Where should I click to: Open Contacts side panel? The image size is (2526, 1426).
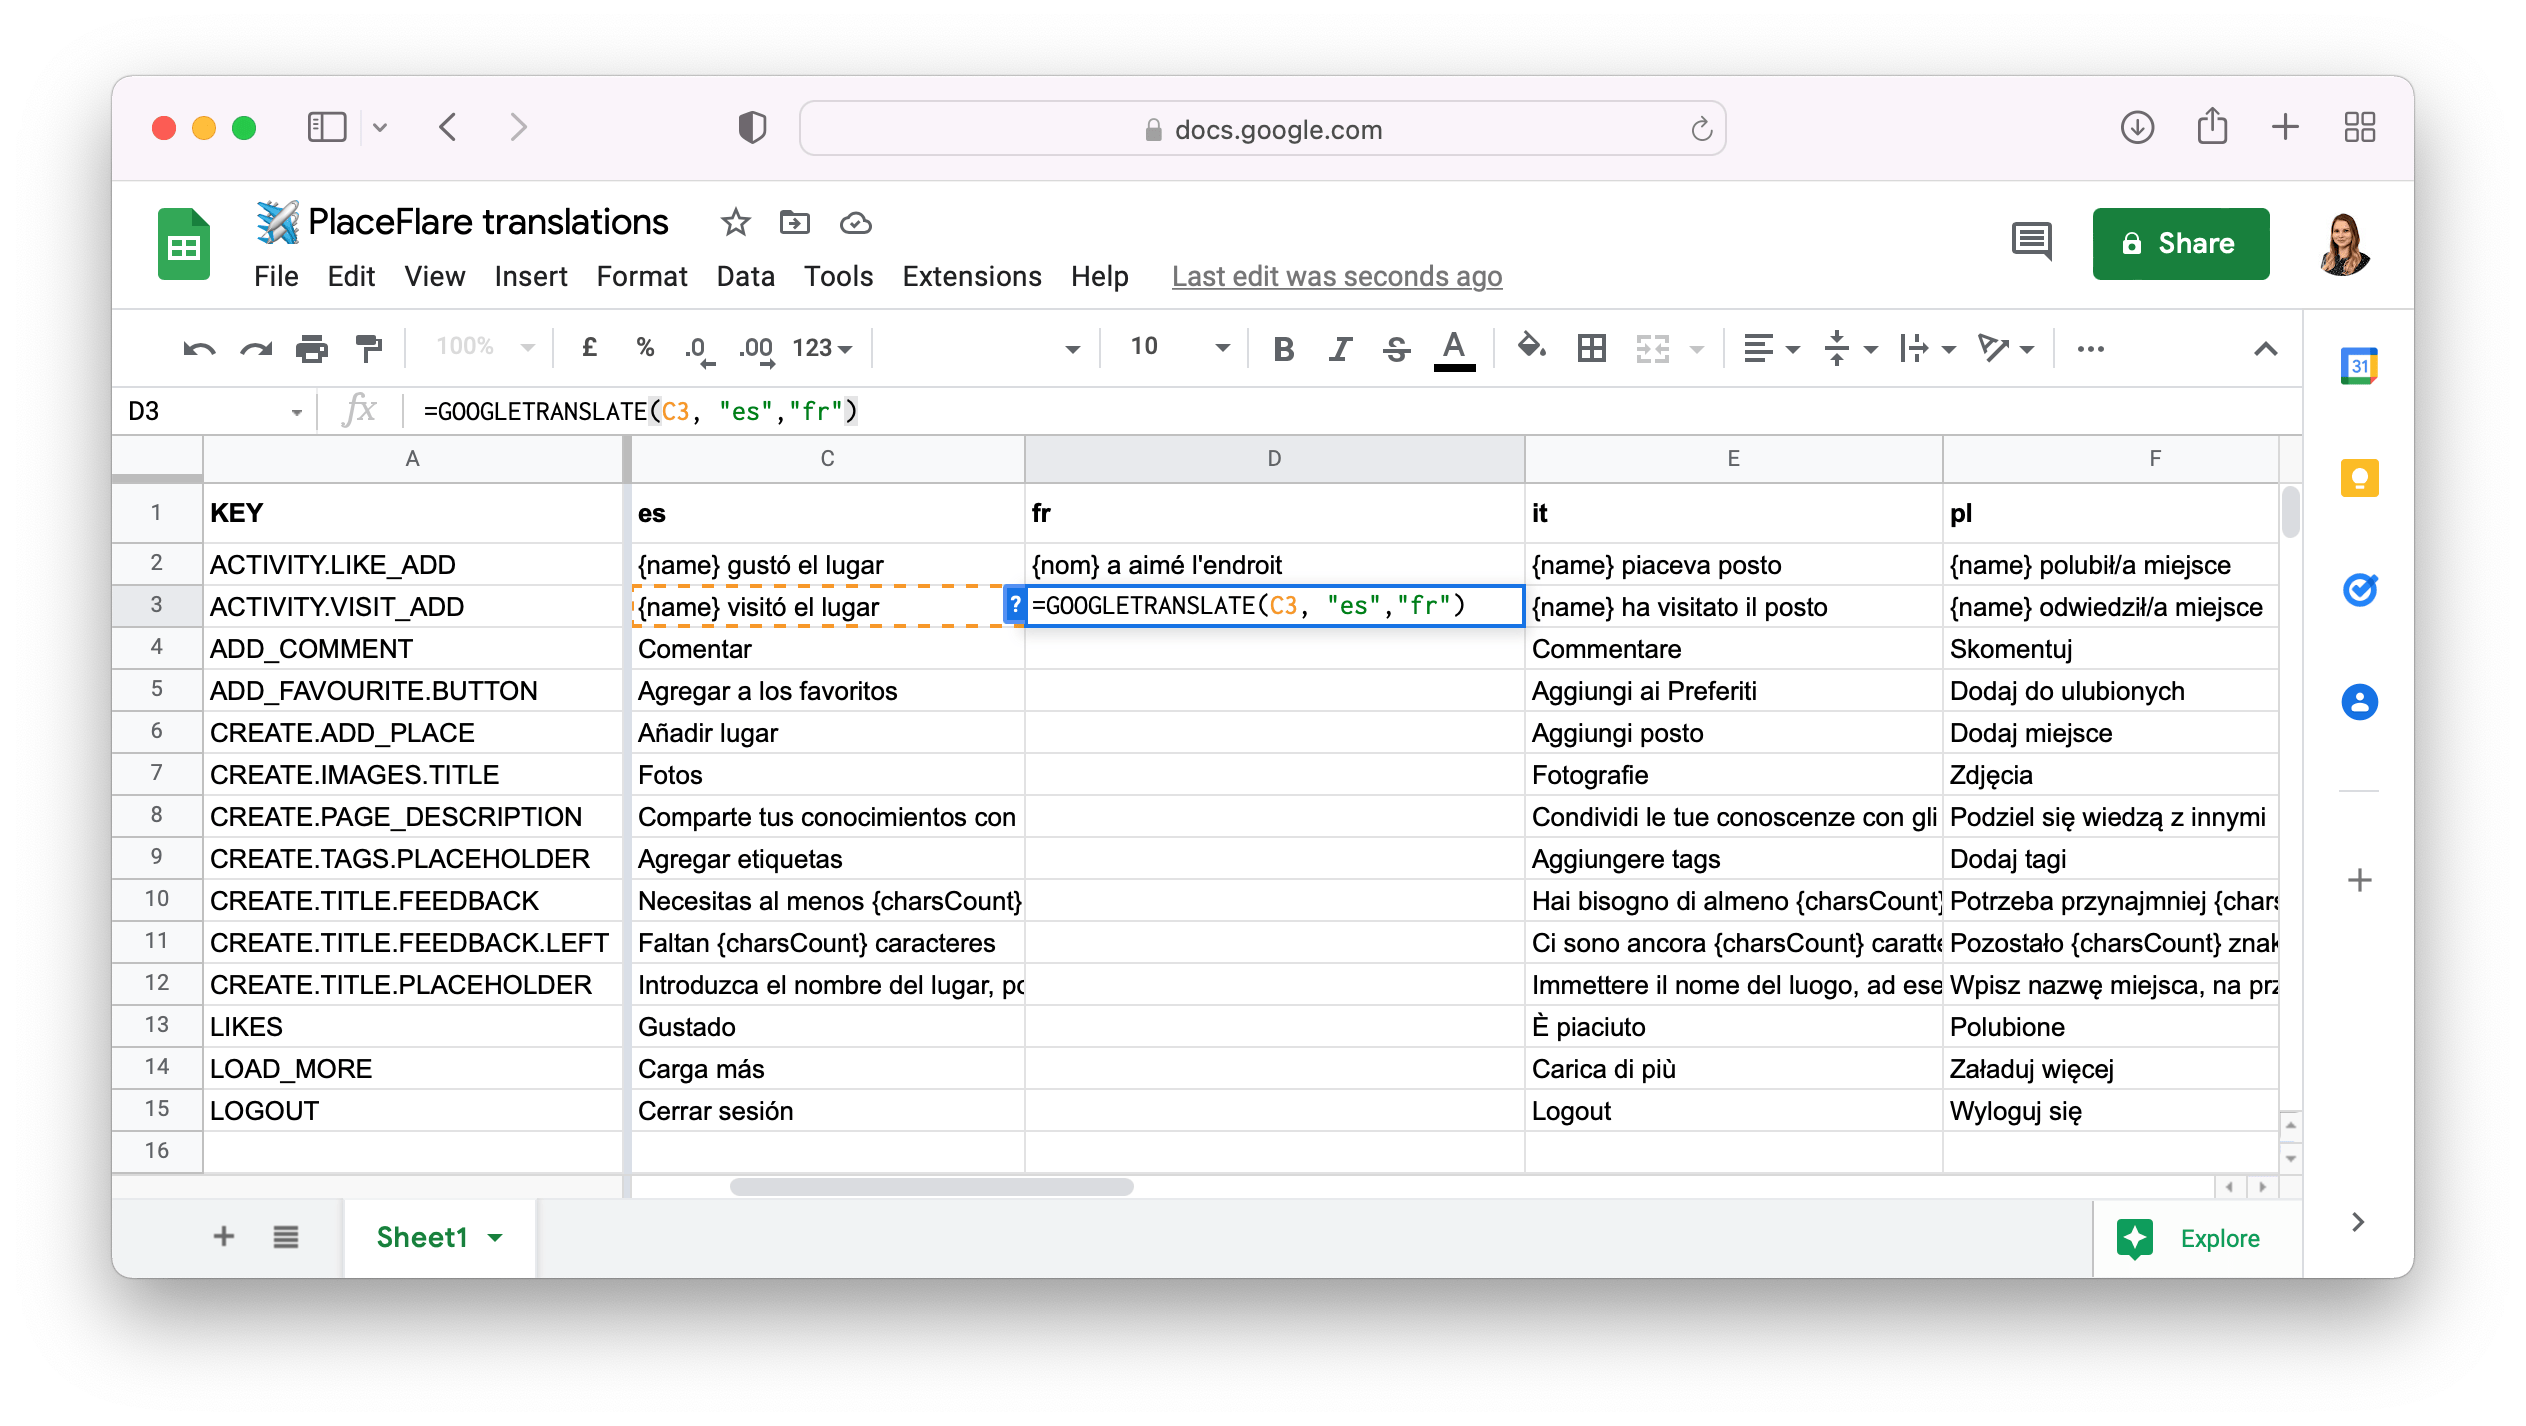click(x=2359, y=701)
